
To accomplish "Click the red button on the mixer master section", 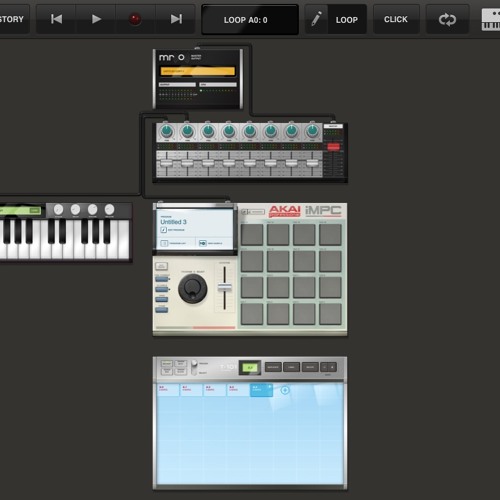I will [x=333, y=147].
